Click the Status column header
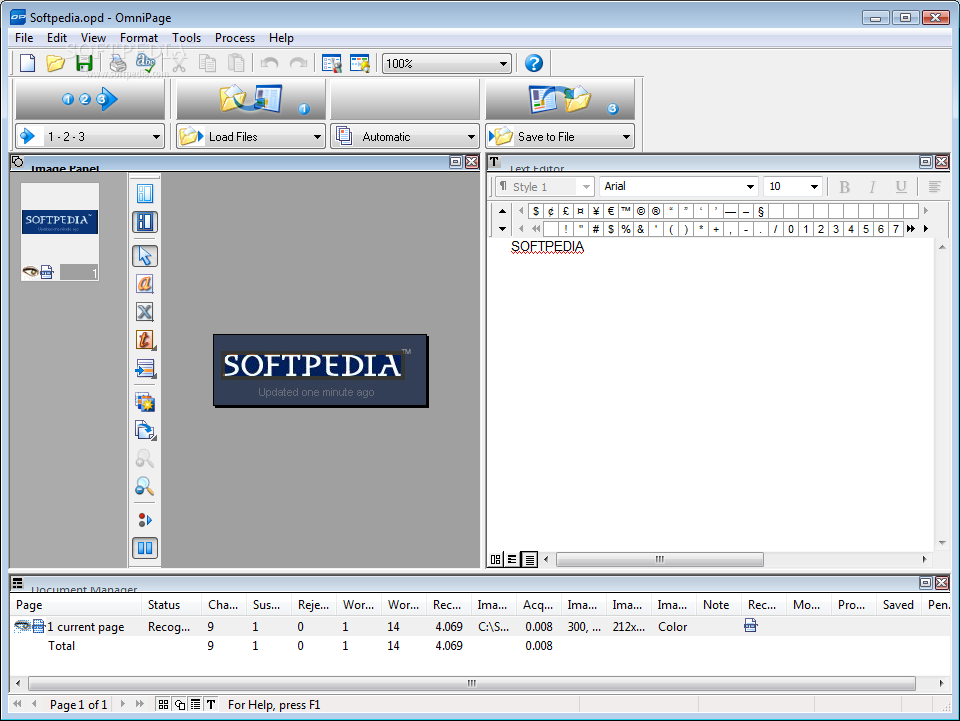 click(171, 605)
